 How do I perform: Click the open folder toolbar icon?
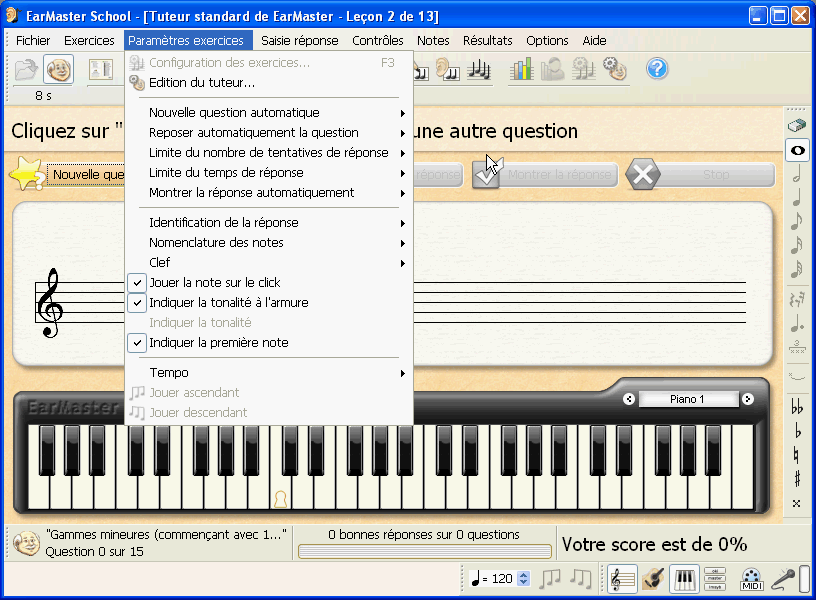coord(26,69)
